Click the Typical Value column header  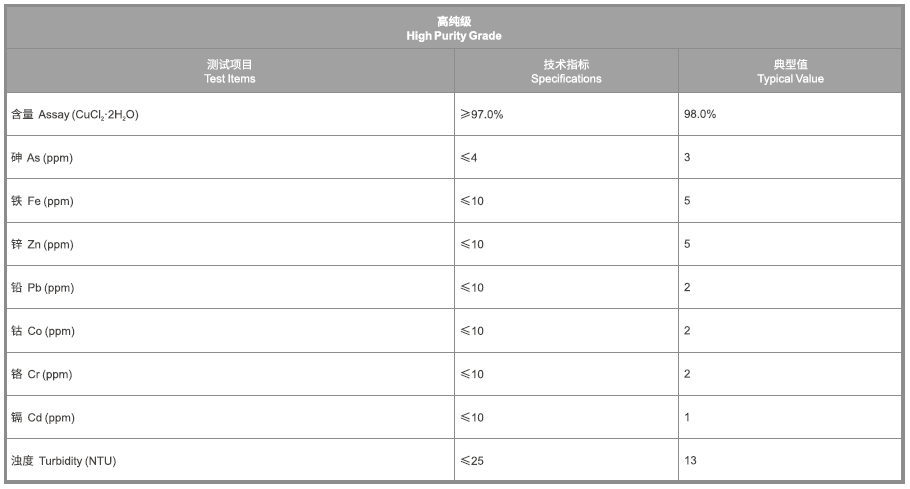(790, 71)
